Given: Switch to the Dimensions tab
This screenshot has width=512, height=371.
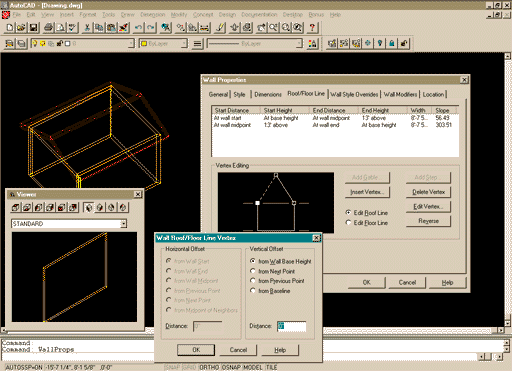Looking at the screenshot, I should 268,94.
